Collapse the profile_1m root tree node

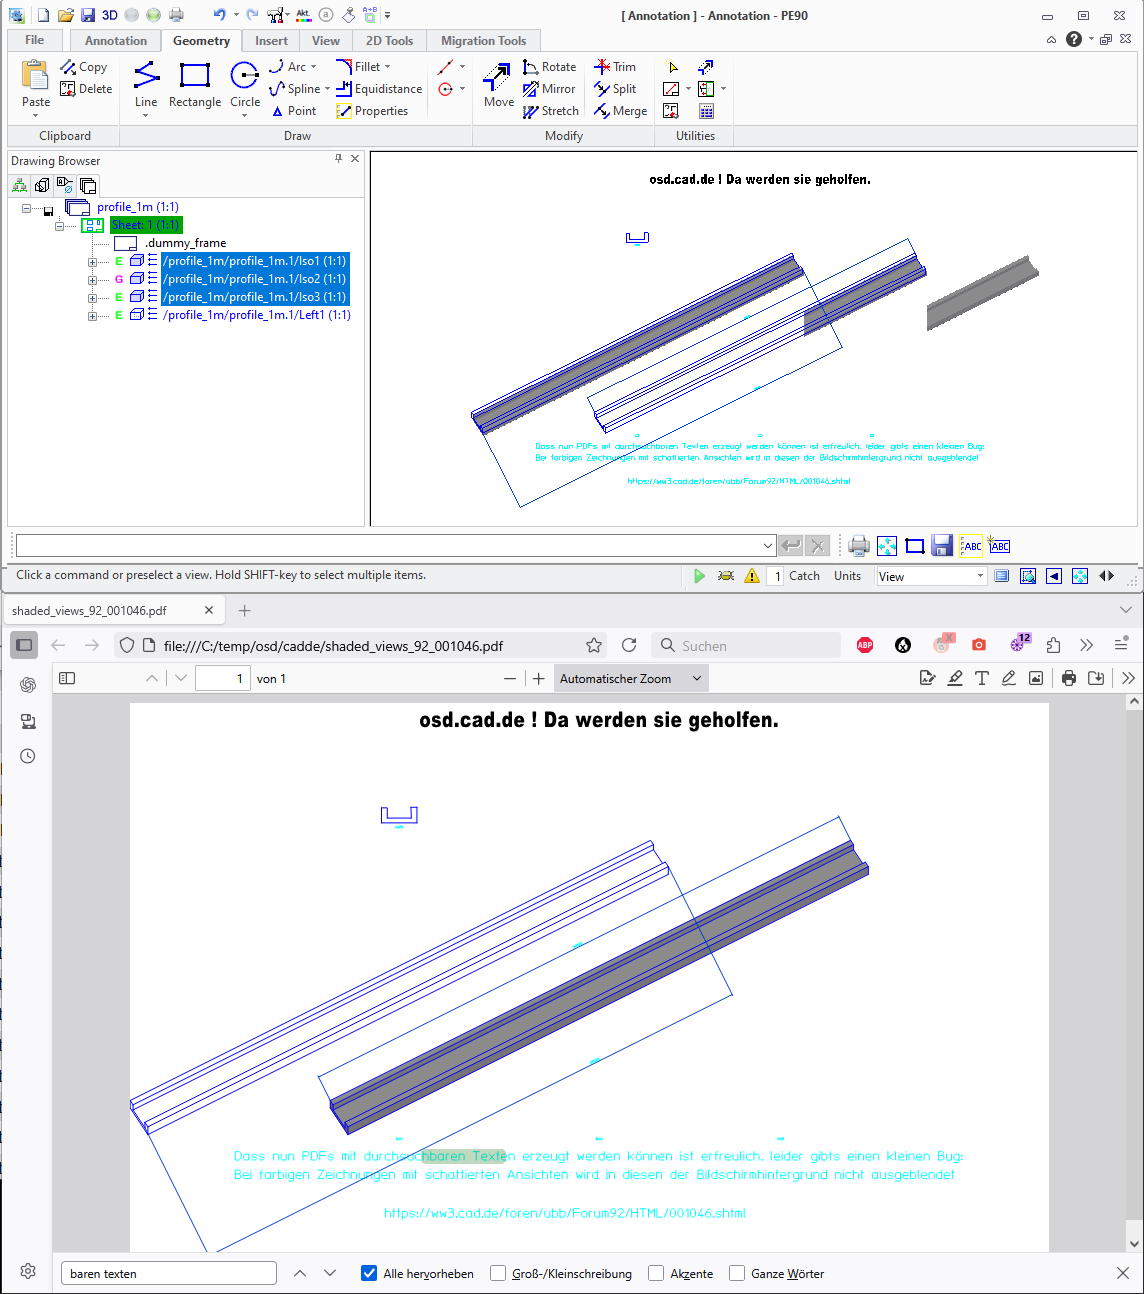[x=26, y=208]
